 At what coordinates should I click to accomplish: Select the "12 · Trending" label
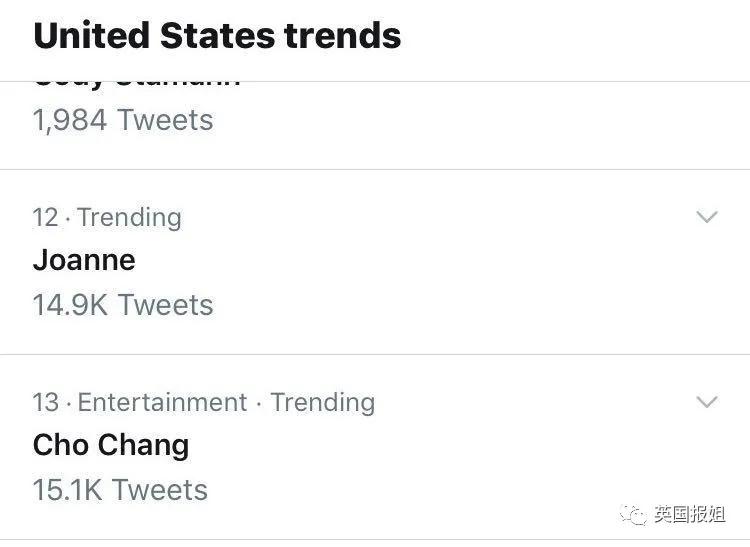click(107, 217)
